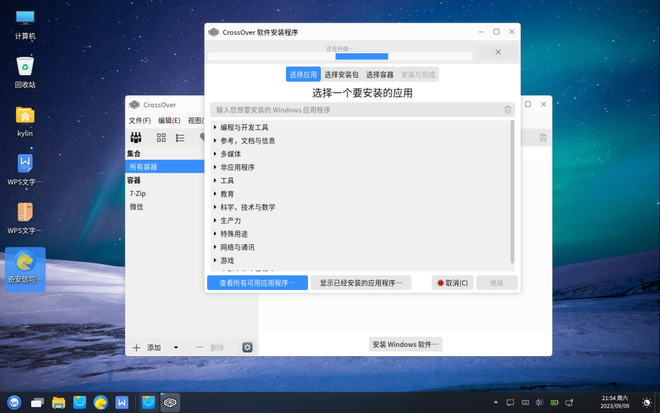Open the CrossOver icon in the taskbar

click(170, 402)
